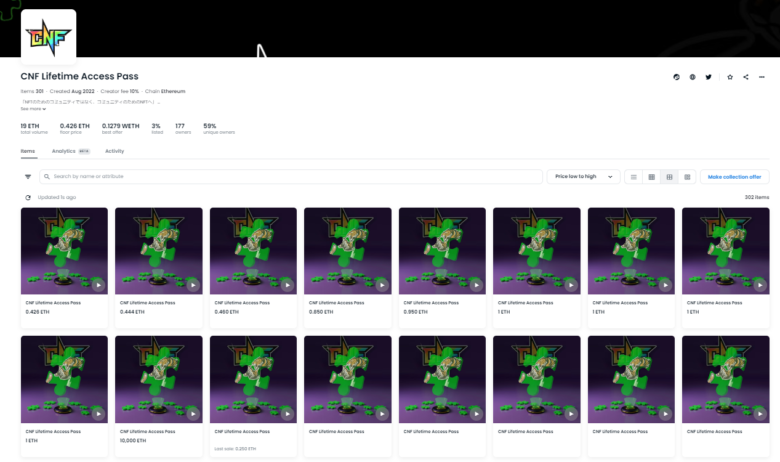
Task: Click the 0.444 ETH price text
Action: 132,312
